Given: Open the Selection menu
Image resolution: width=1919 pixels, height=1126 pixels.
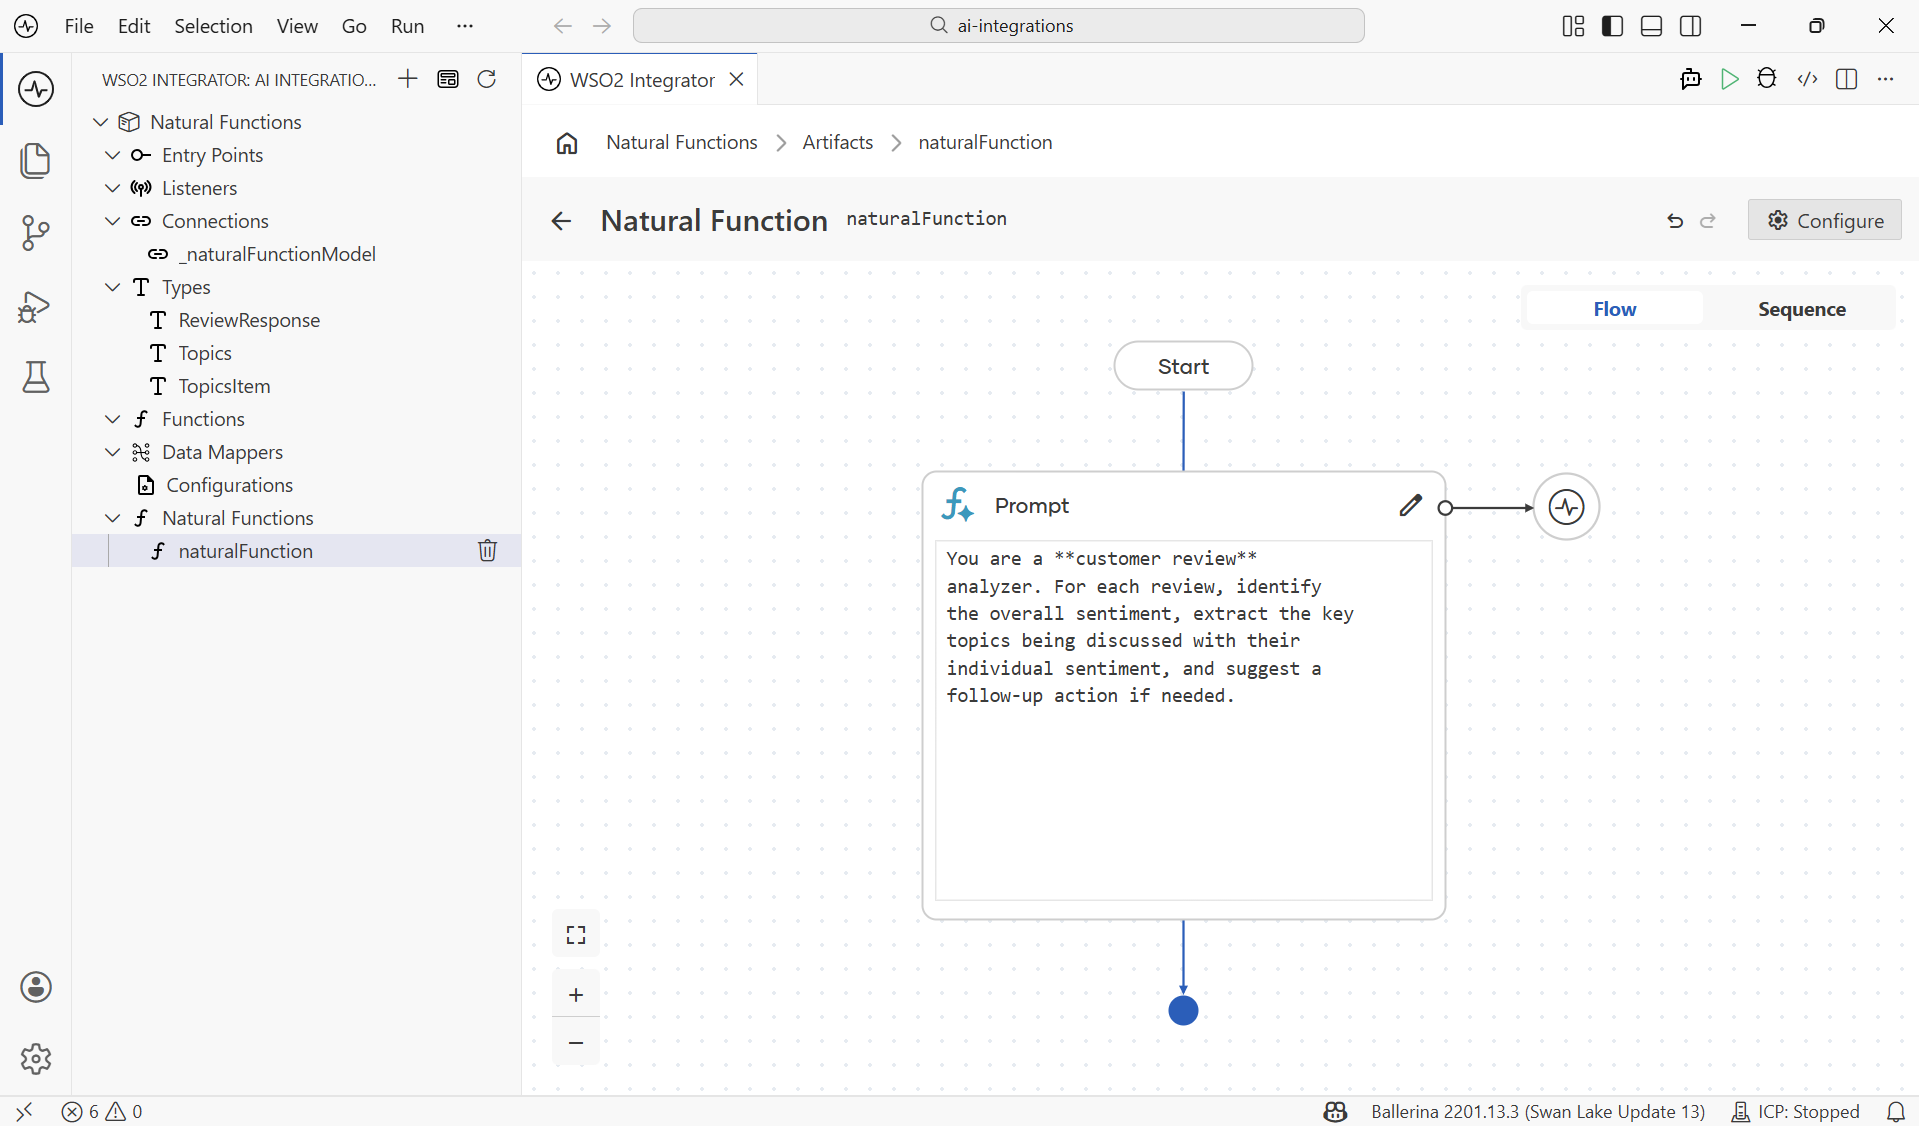Looking at the screenshot, I should pos(213,26).
